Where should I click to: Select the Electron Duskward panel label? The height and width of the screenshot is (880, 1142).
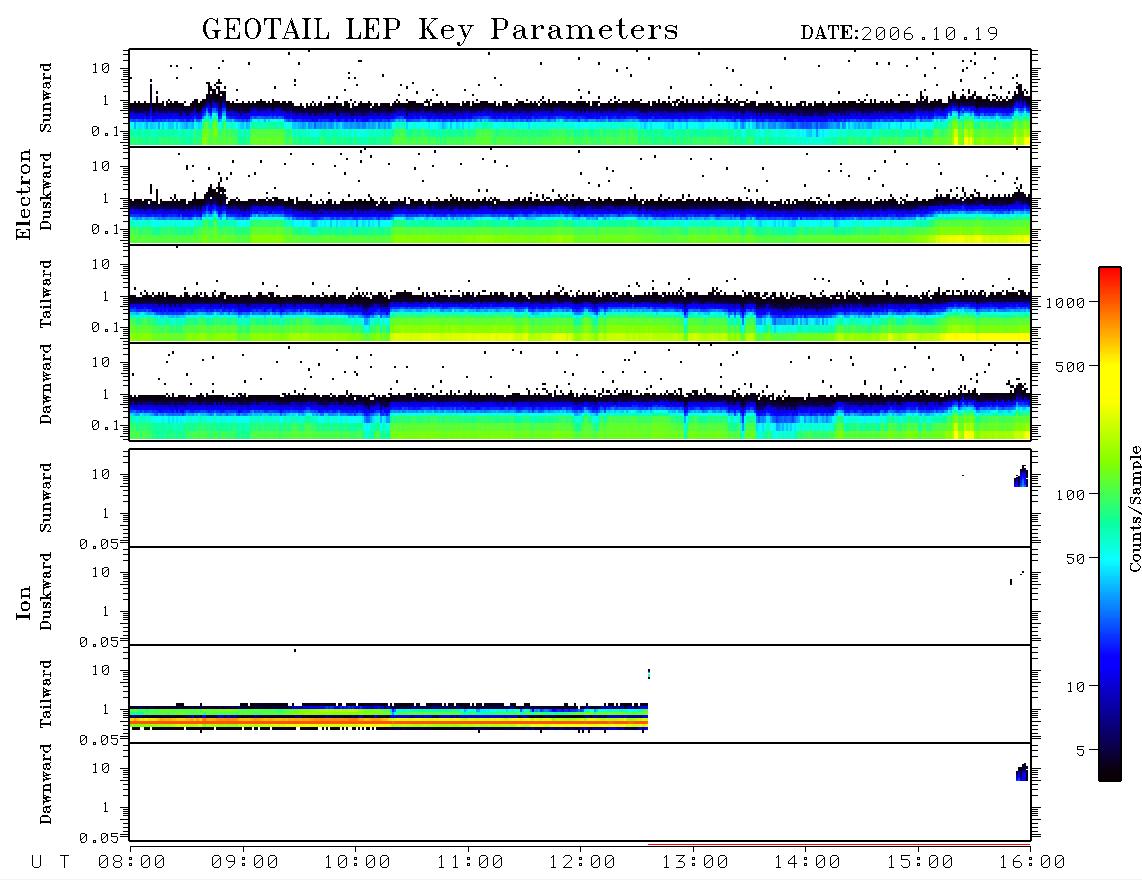pos(46,192)
